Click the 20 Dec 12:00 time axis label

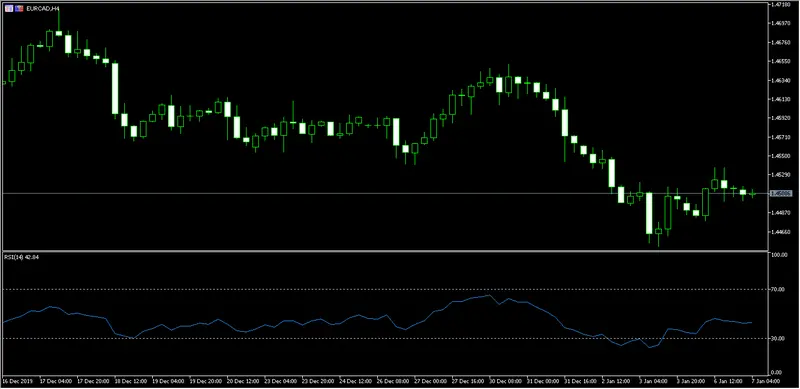coord(241,380)
